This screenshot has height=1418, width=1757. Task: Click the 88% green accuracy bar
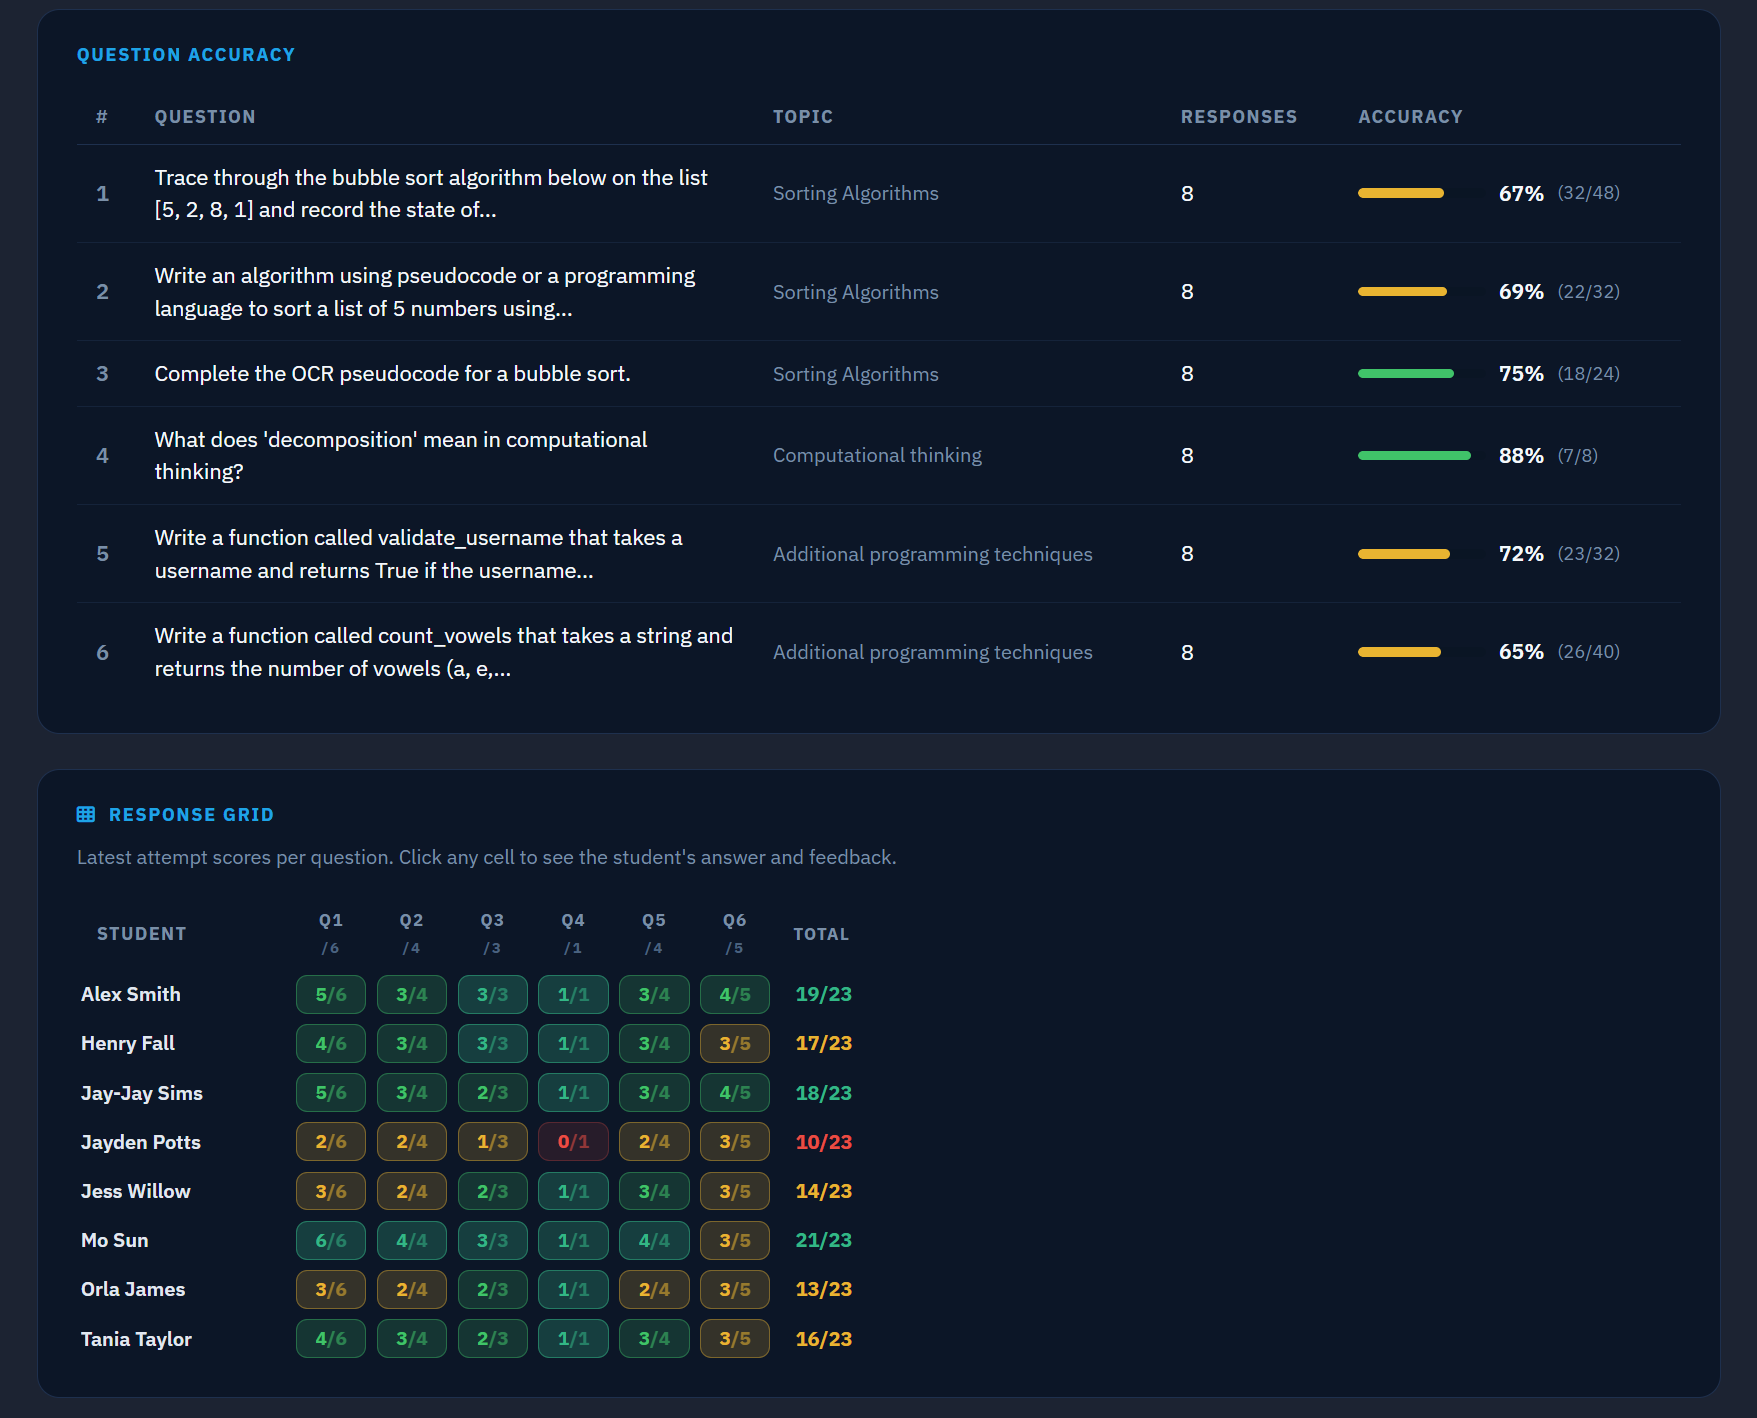(x=1413, y=456)
